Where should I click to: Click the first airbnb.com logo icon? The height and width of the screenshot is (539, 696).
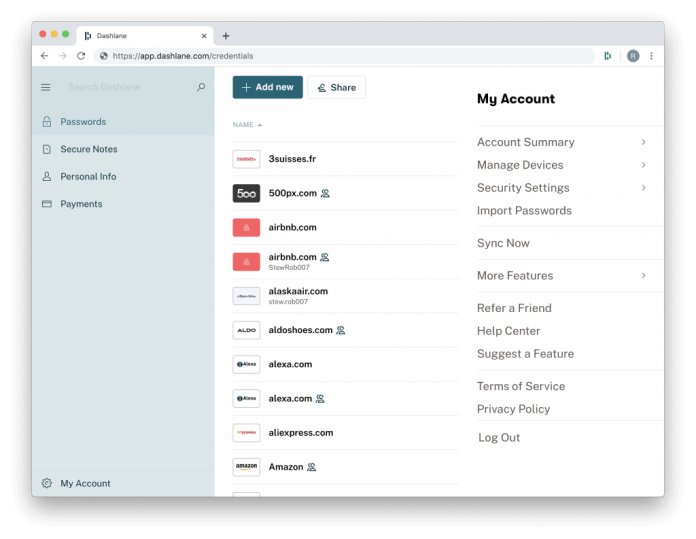pos(246,227)
